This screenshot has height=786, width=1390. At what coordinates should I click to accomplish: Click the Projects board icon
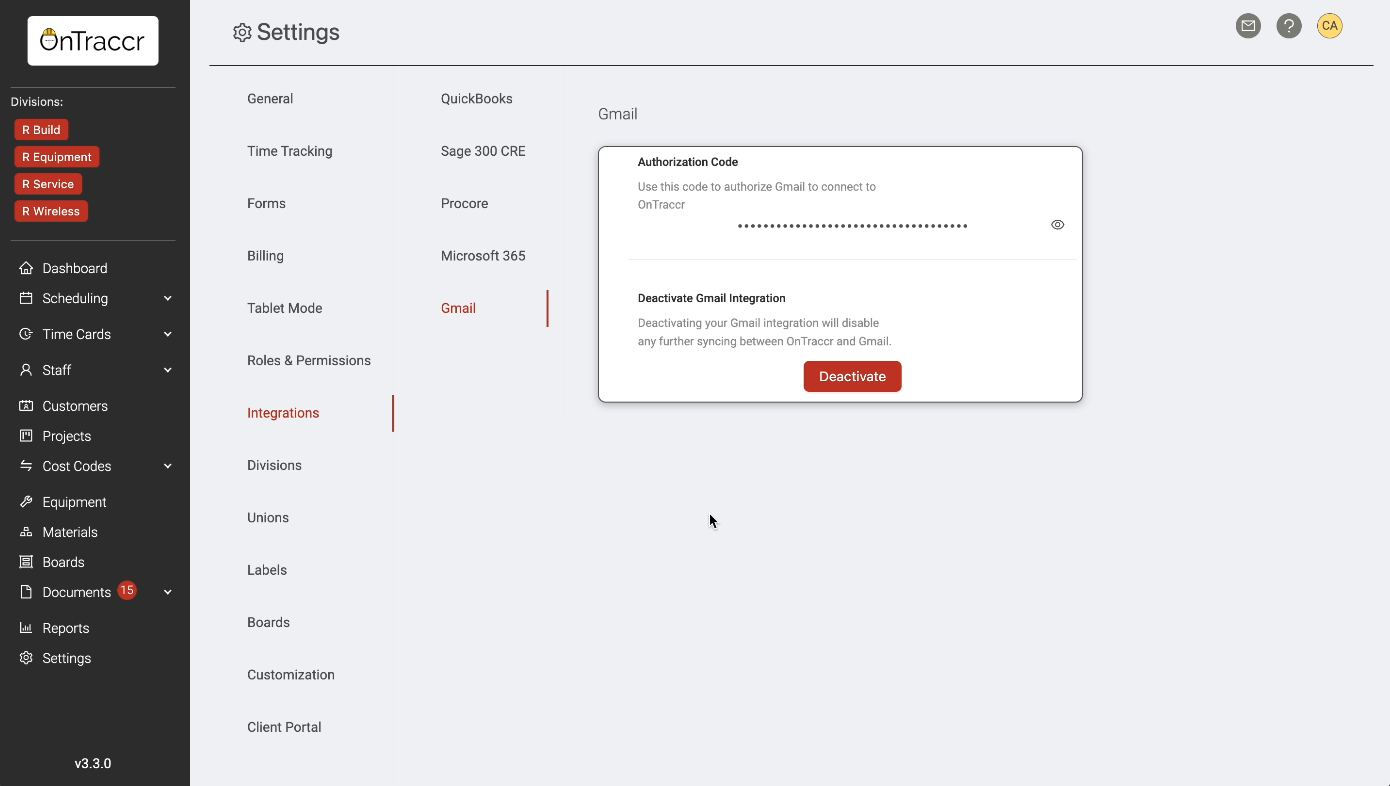27,436
